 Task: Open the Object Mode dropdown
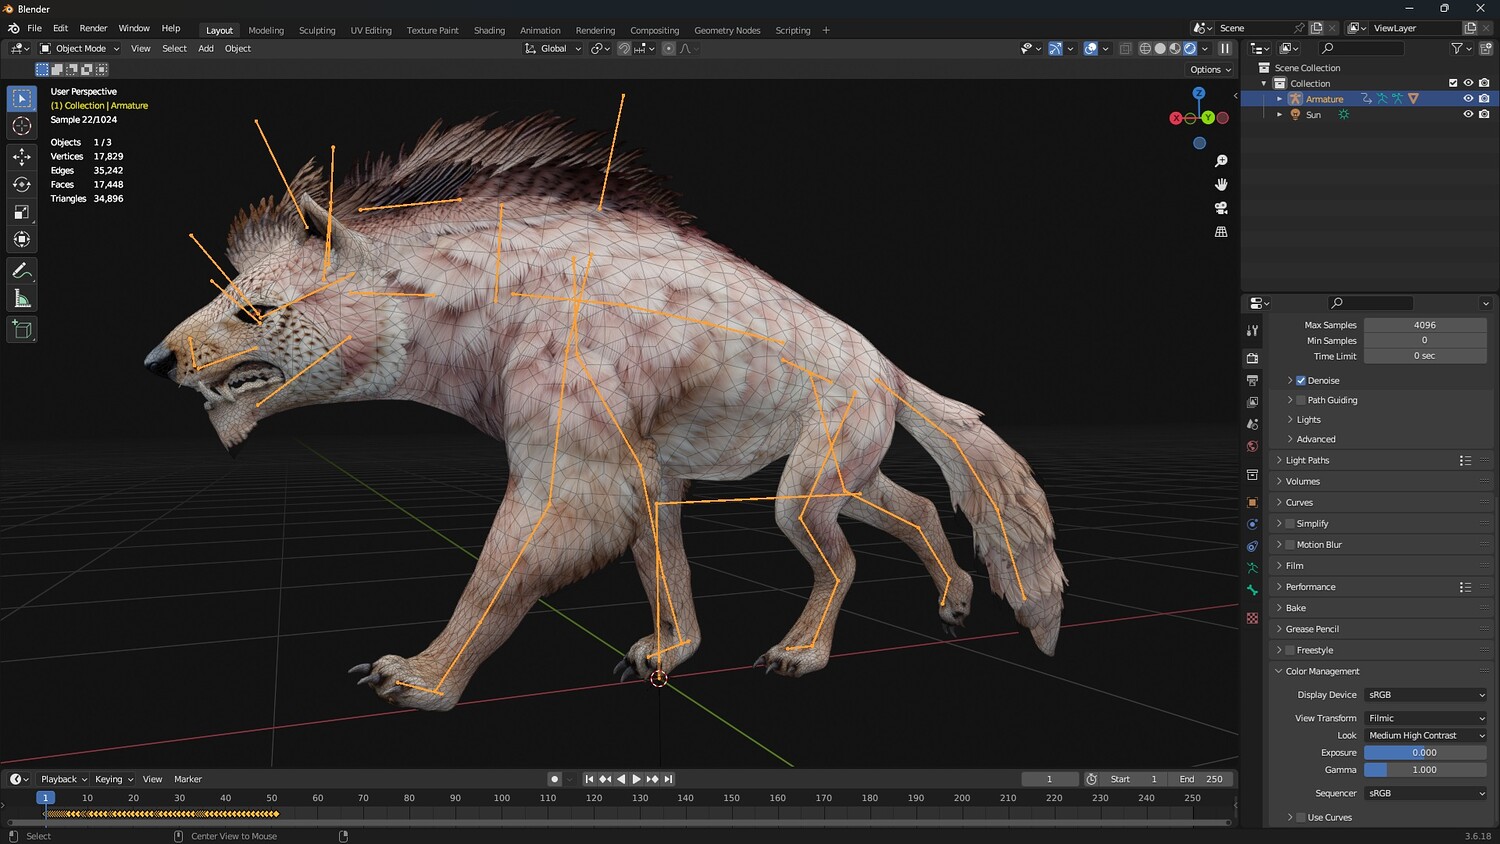coord(80,49)
